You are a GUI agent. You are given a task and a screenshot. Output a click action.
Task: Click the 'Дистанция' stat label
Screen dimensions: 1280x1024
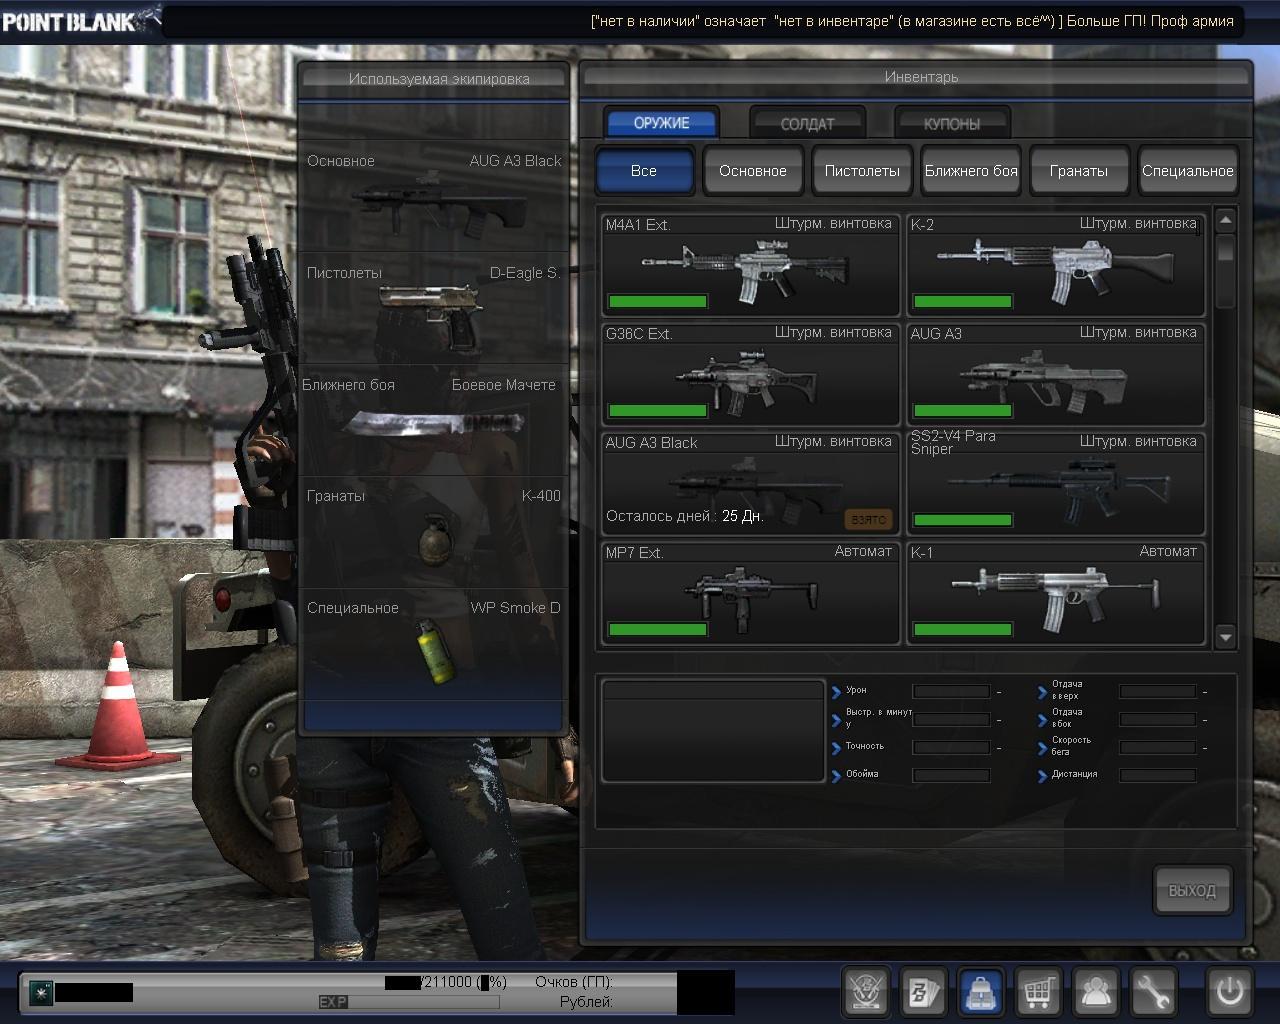tap(1075, 774)
